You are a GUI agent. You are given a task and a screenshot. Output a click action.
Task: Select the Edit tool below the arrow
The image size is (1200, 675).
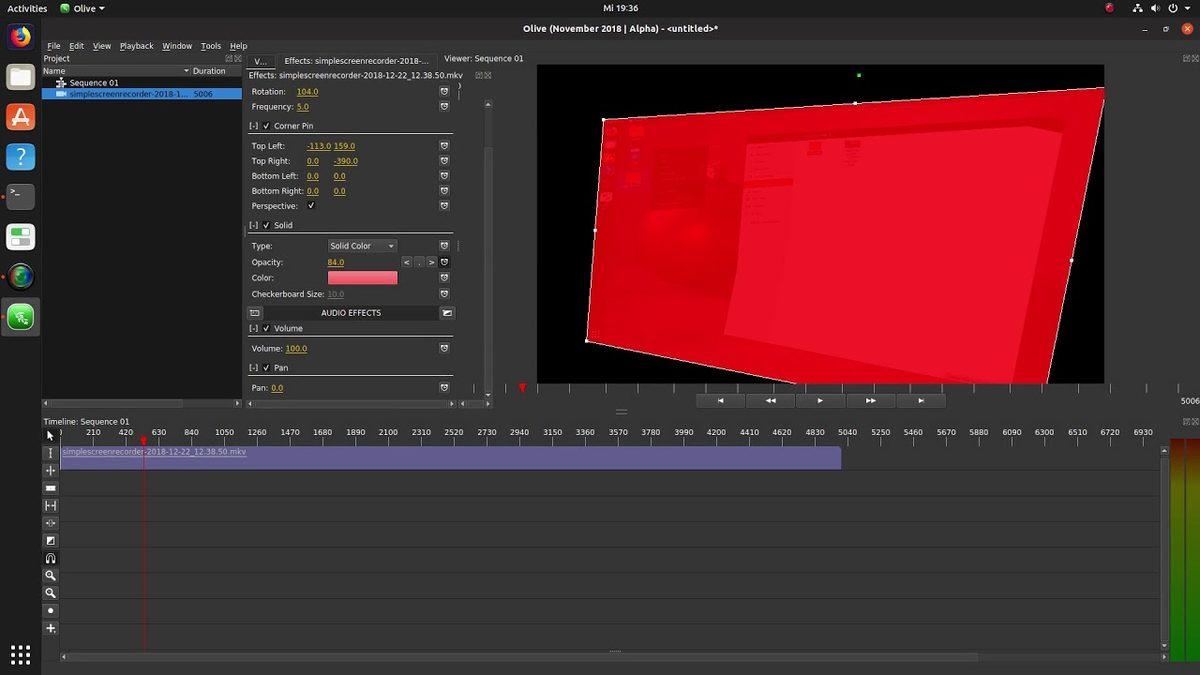[x=50, y=452]
